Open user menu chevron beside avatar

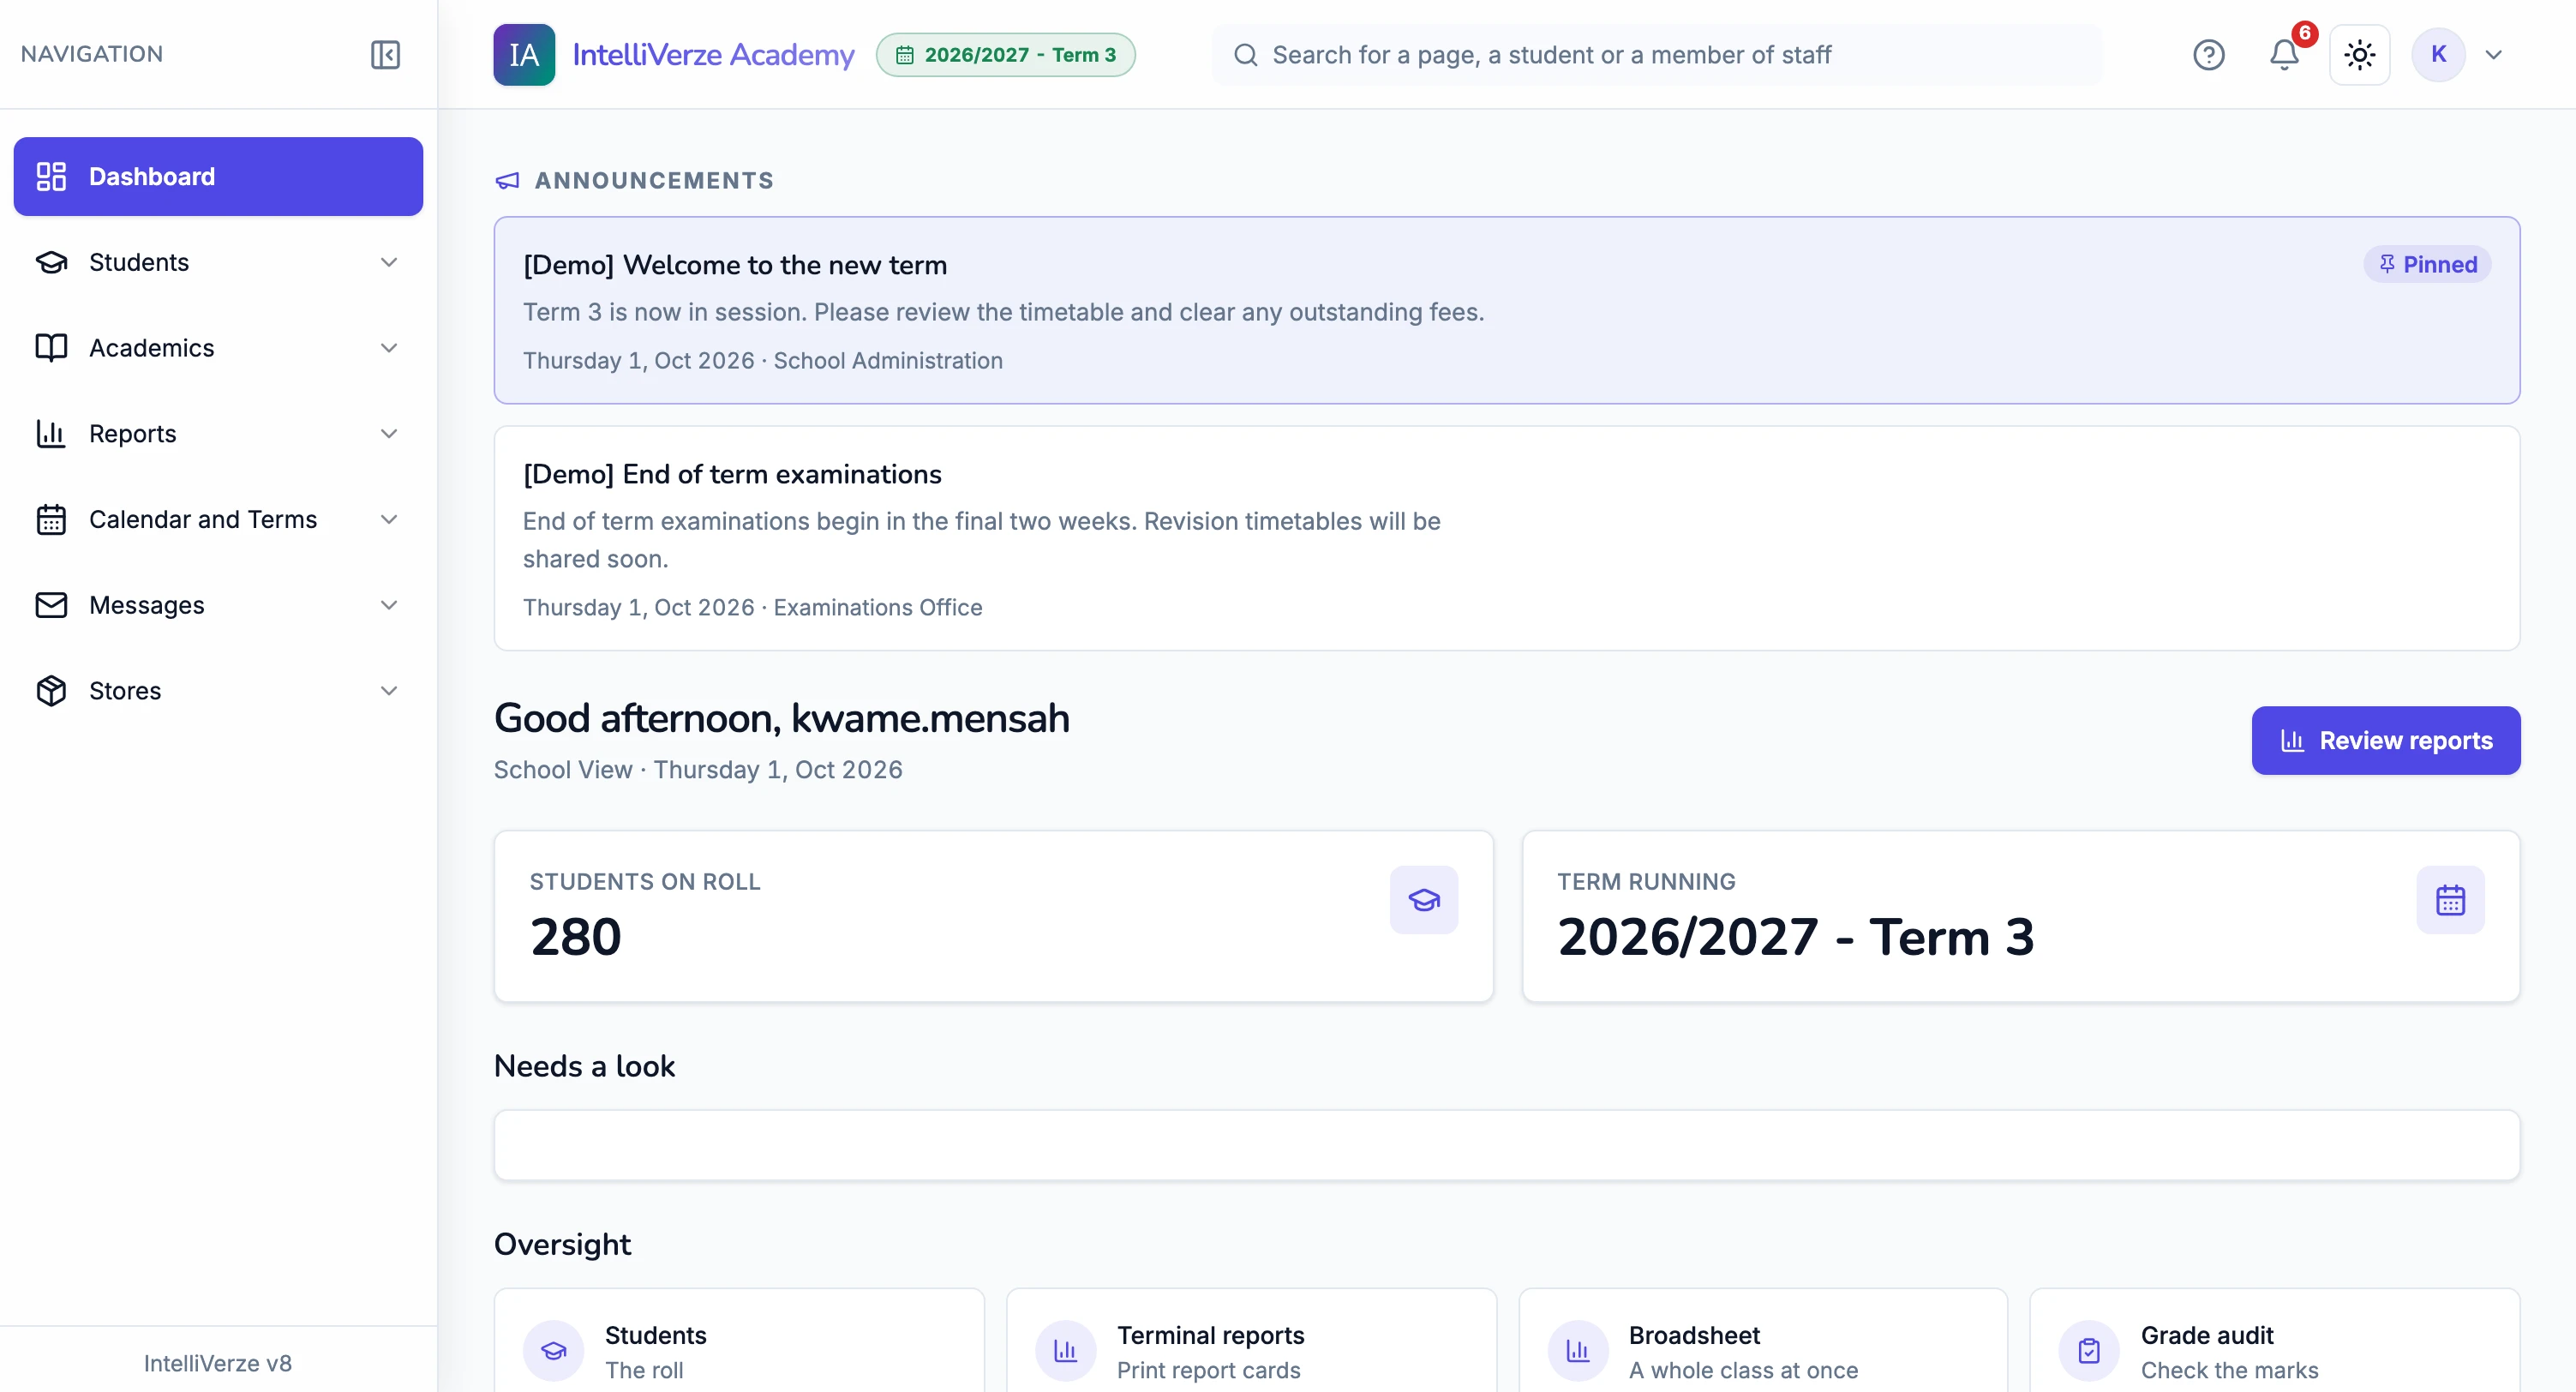pos(2494,55)
